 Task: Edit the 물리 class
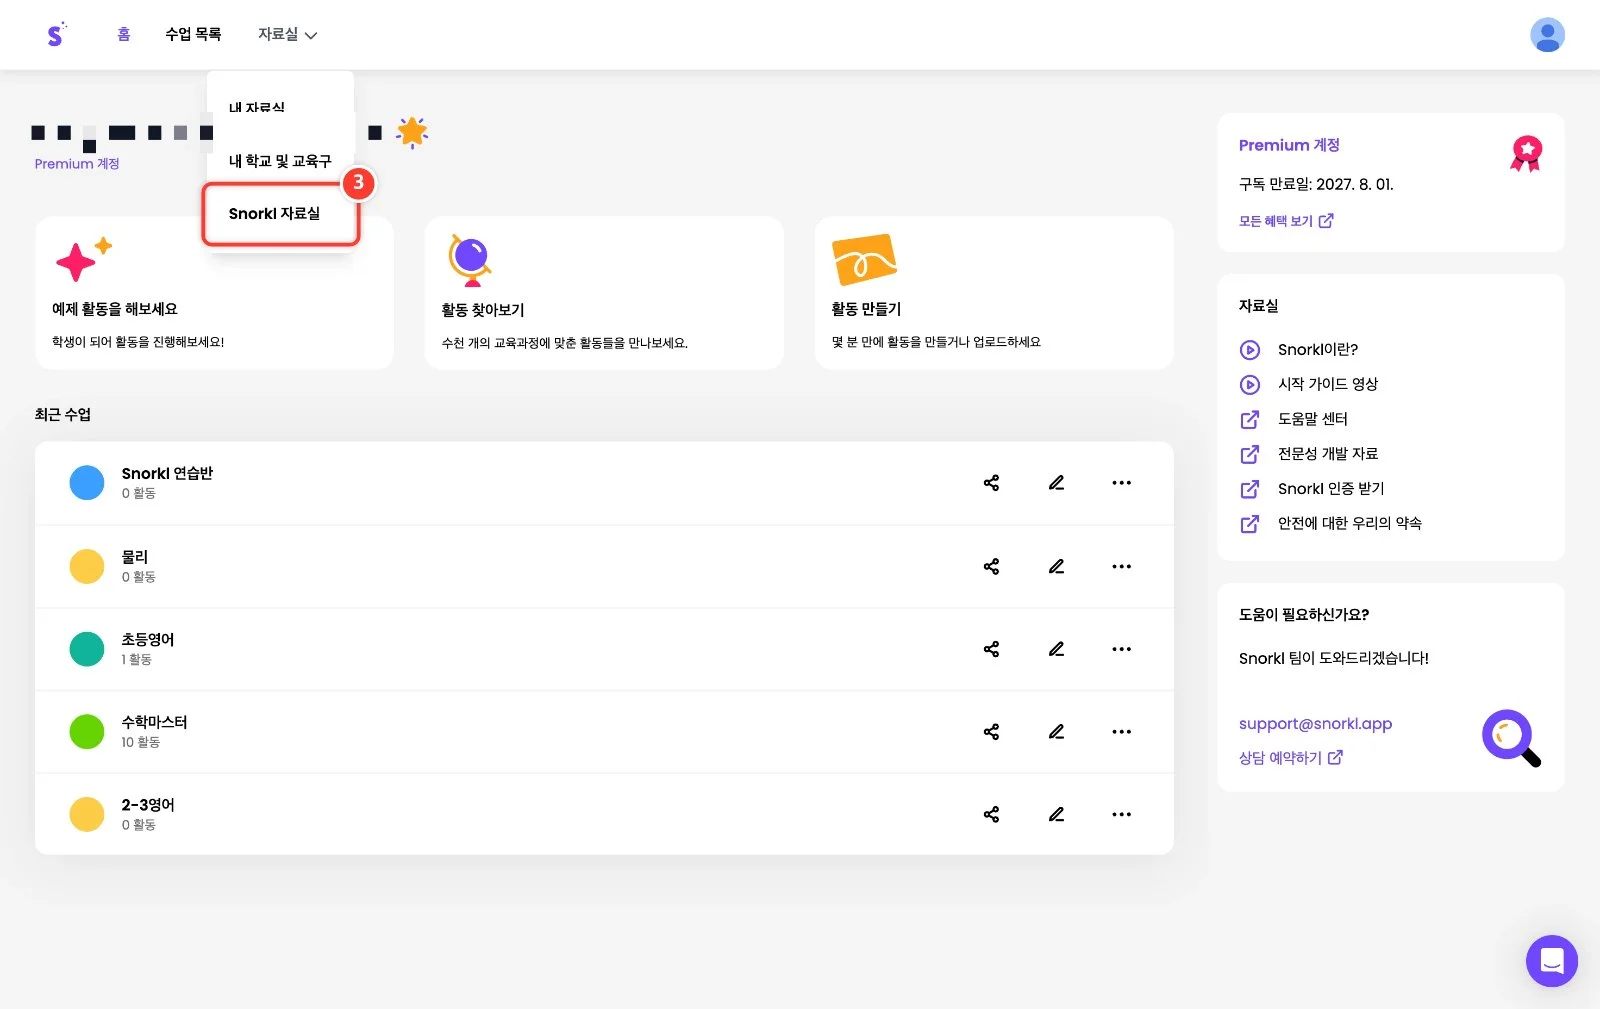click(1056, 567)
